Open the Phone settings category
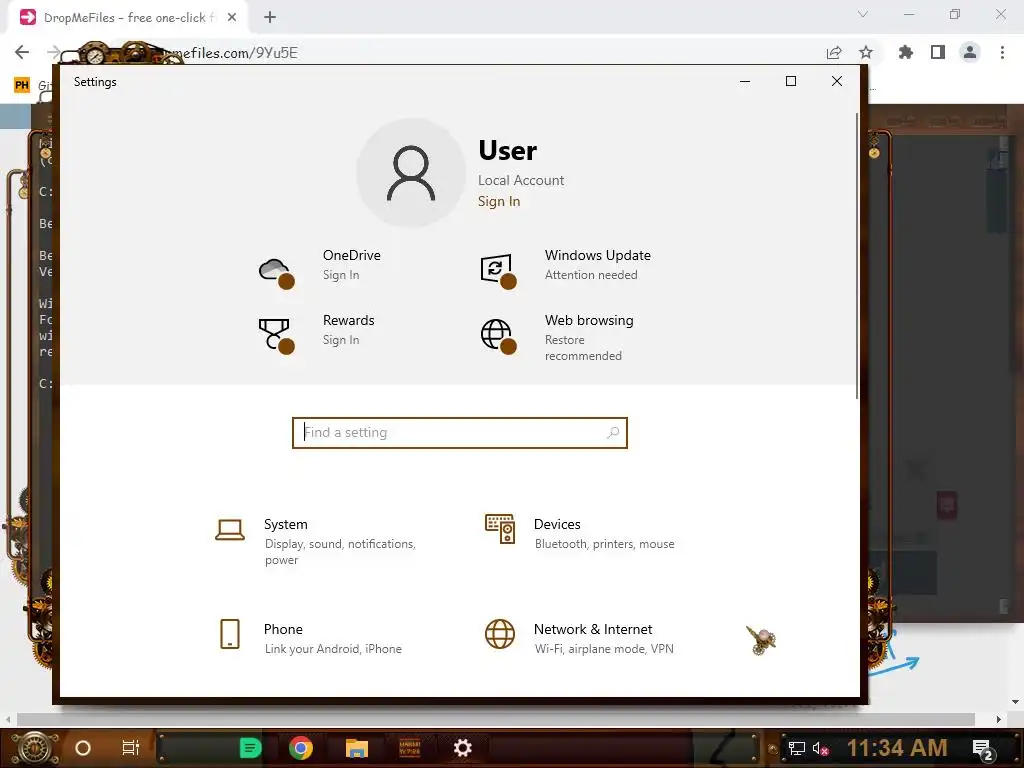 click(310, 638)
